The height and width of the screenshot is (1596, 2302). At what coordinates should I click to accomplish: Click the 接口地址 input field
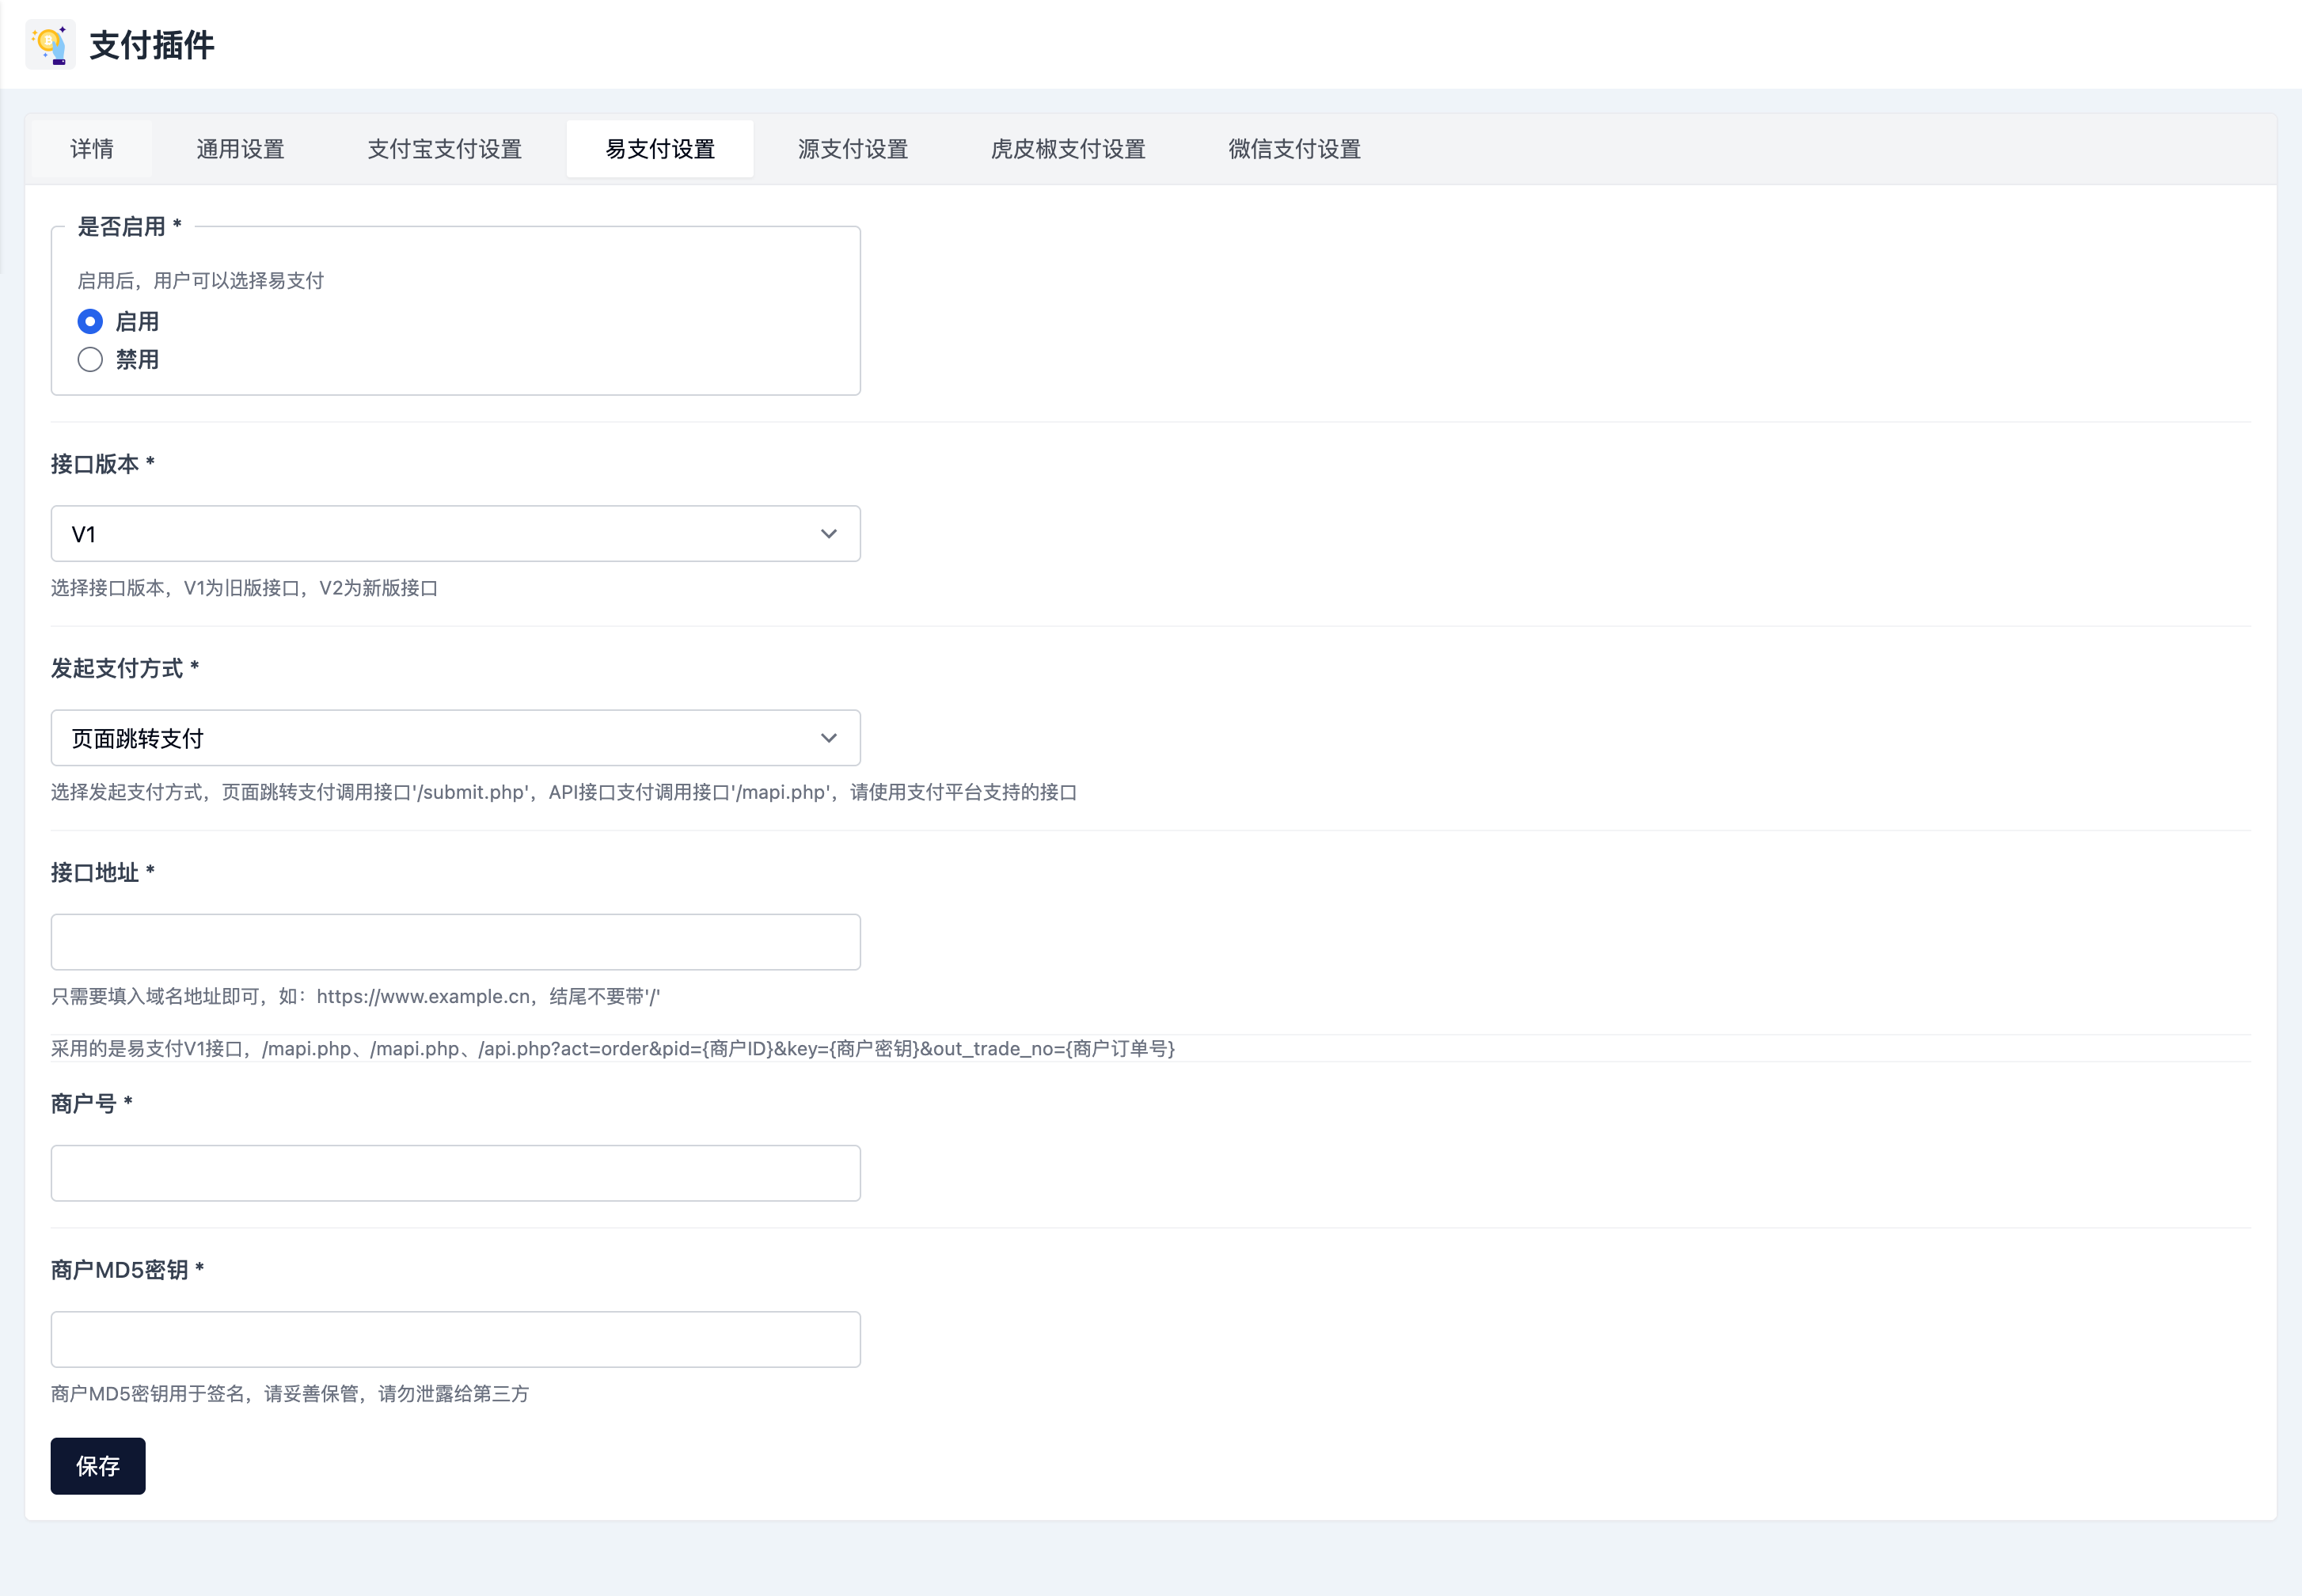[455, 942]
